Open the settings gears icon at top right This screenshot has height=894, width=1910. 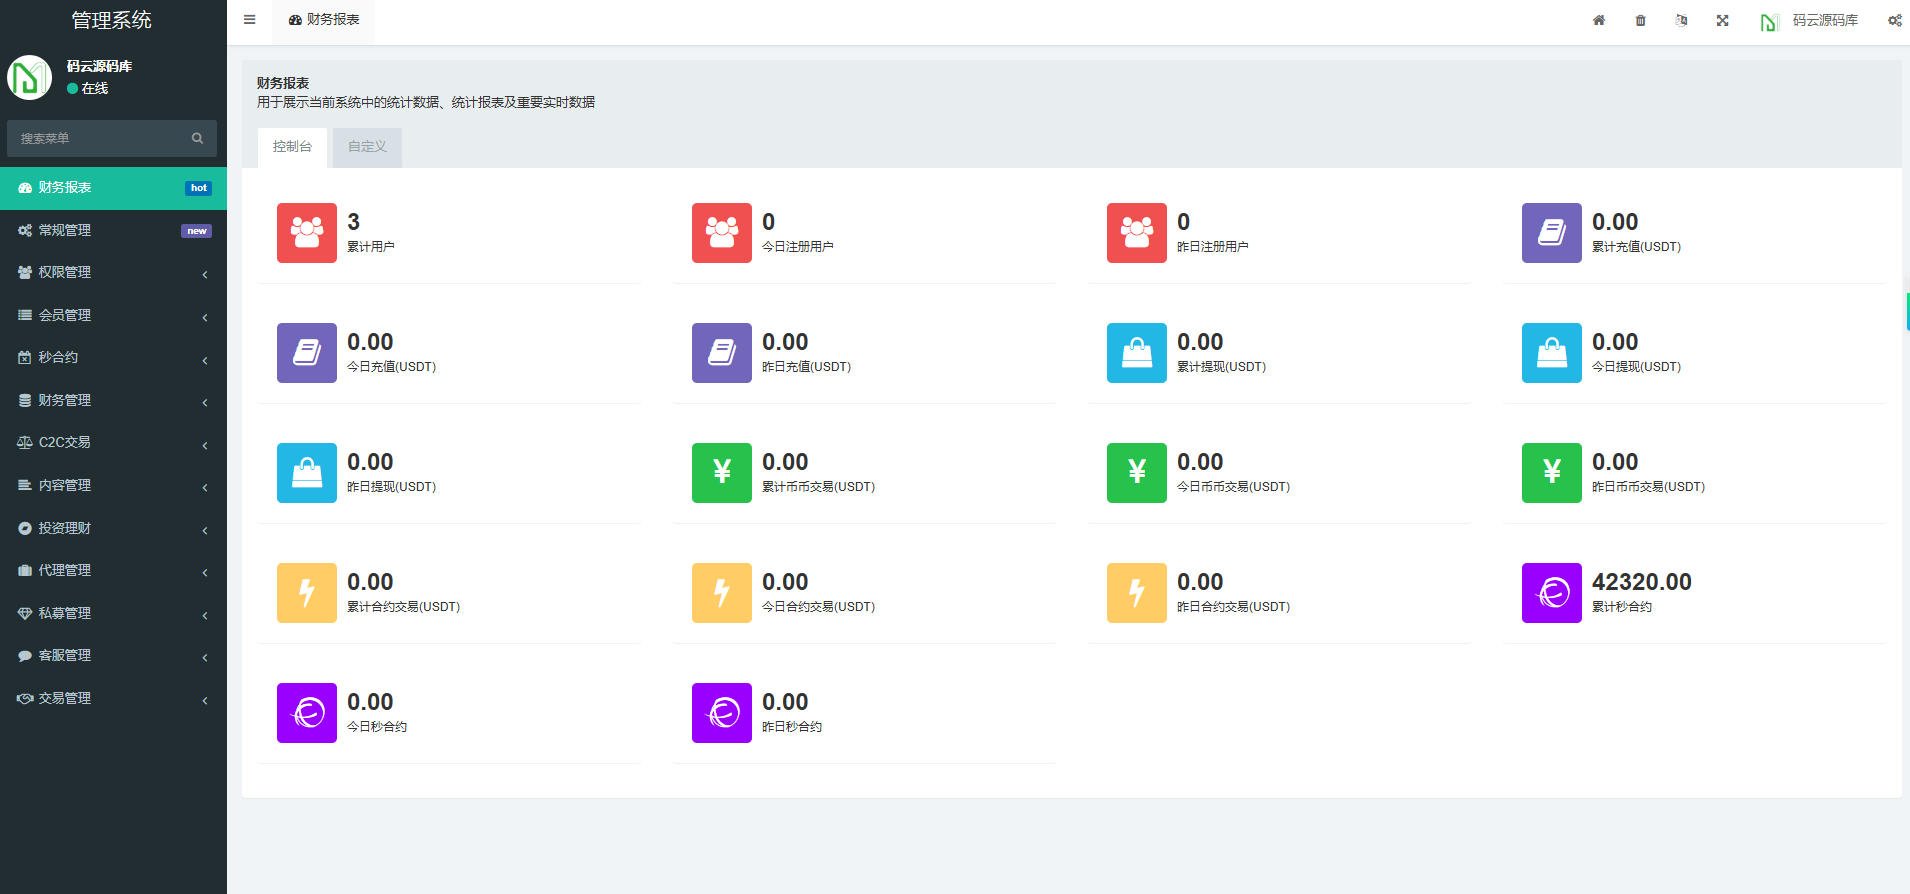coord(1894,20)
